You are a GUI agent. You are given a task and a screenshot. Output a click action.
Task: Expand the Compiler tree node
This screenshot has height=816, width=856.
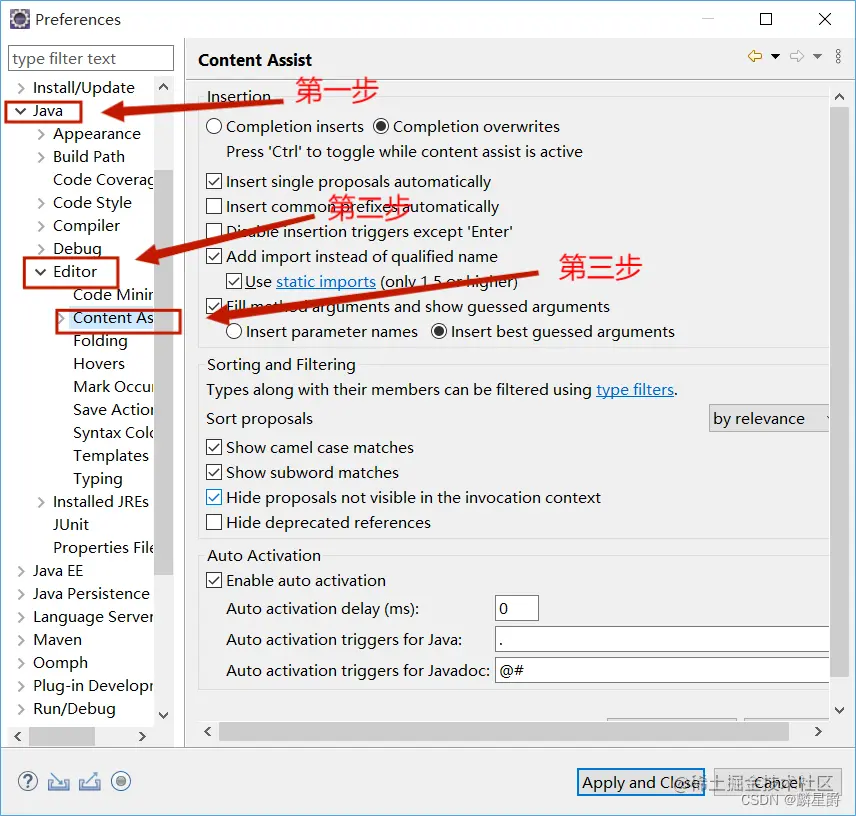(x=41, y=226)
